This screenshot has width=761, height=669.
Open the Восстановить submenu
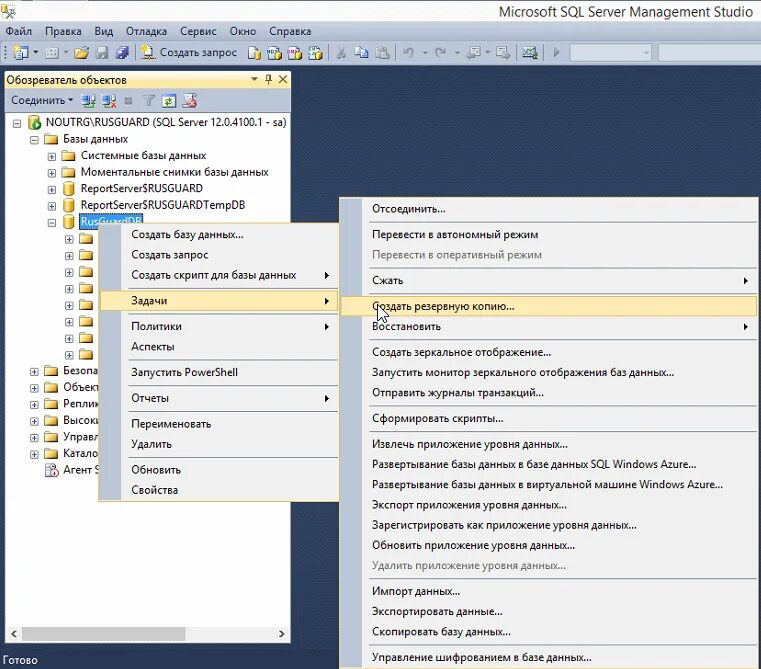(548, 327)
